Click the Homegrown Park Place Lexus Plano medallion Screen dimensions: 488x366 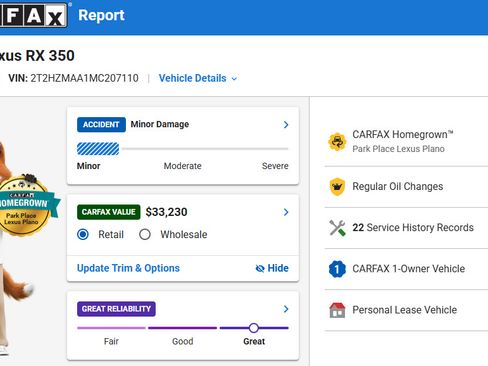point(25,205)
